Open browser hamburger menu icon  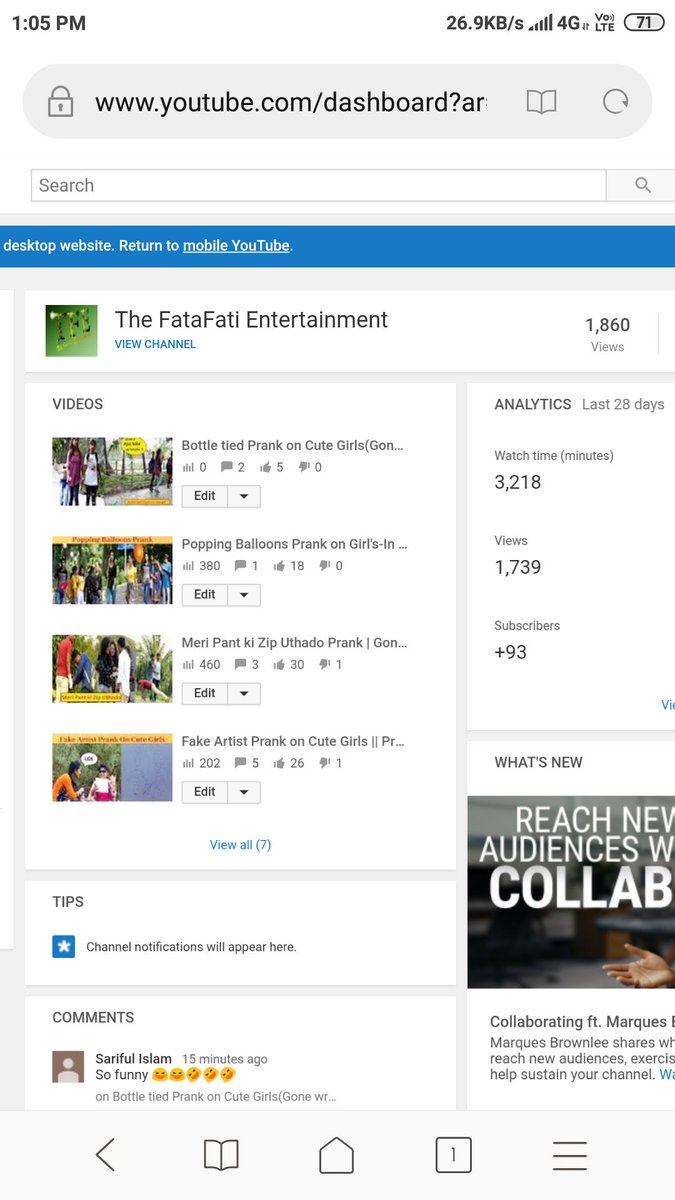[570, 1155]
